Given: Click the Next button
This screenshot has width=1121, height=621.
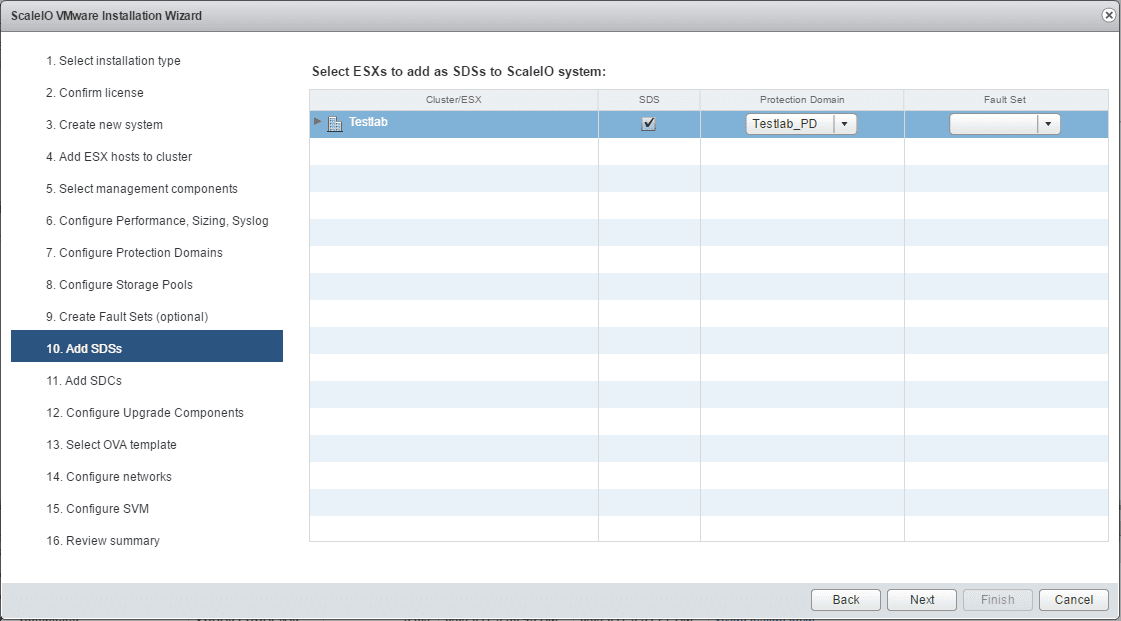Looking at the screenshot, I should [x=922, y=600].
